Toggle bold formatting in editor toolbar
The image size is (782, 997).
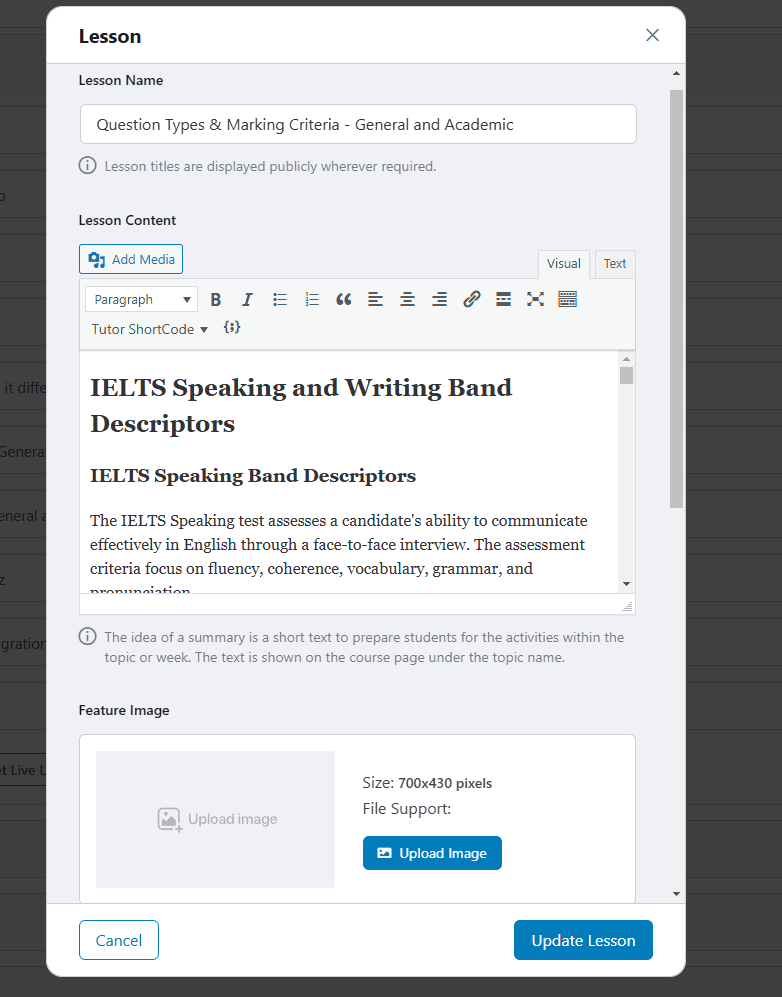216,299
